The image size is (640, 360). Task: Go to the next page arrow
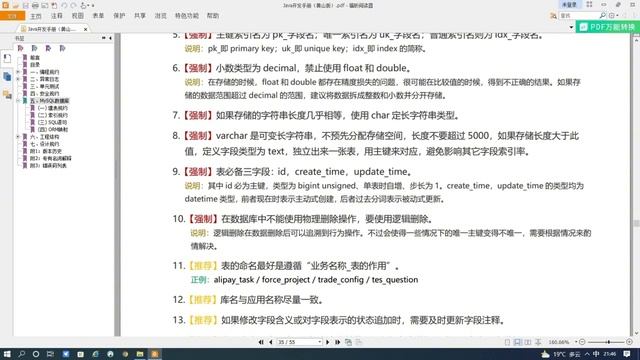pos(327,342)
